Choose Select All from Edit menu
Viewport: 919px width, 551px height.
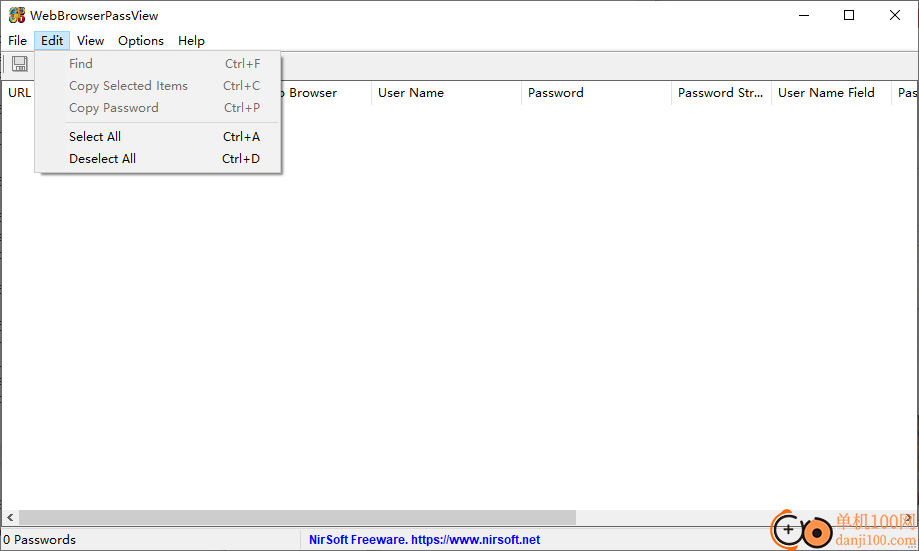pos(158,137)
